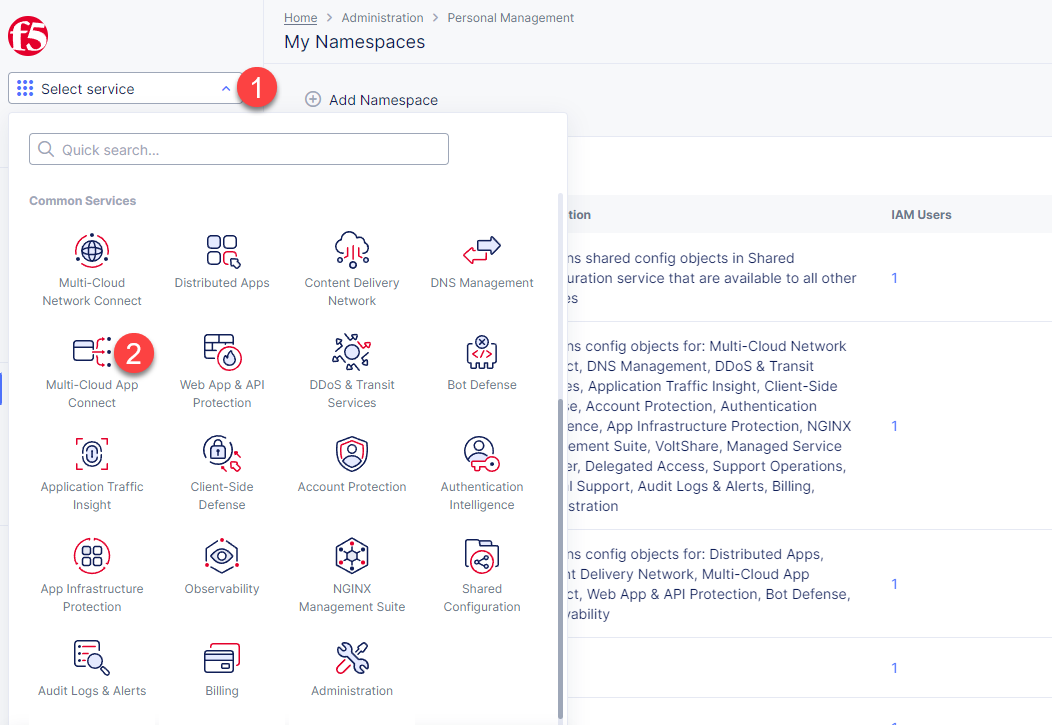Collapse the Select service dropdown
Screen dimensions: 1052x725
point(225,89)
